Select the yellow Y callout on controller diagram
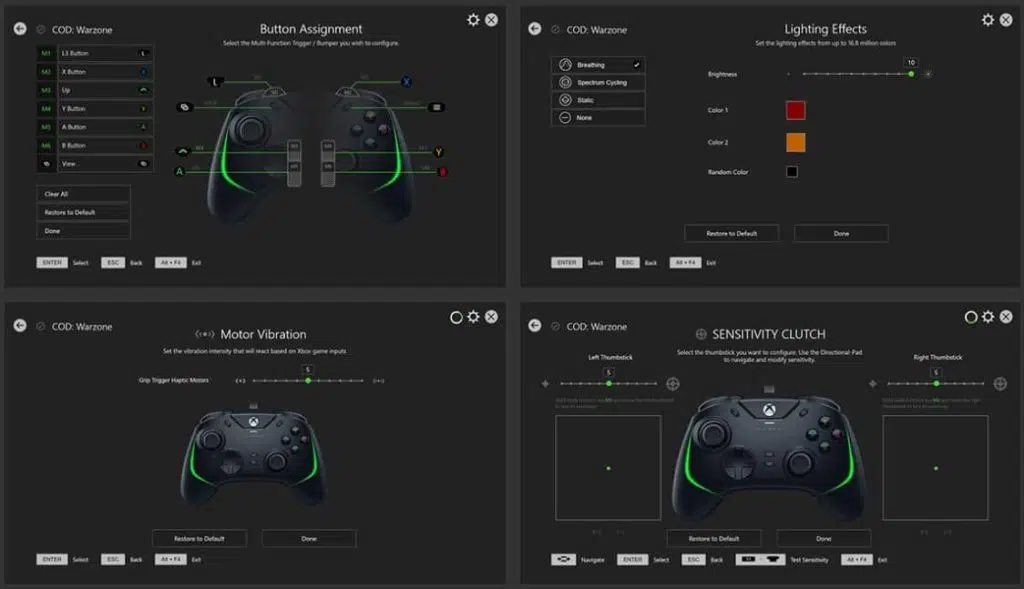The width and height of the screenshot is (1024, 589). coord(439,152)
